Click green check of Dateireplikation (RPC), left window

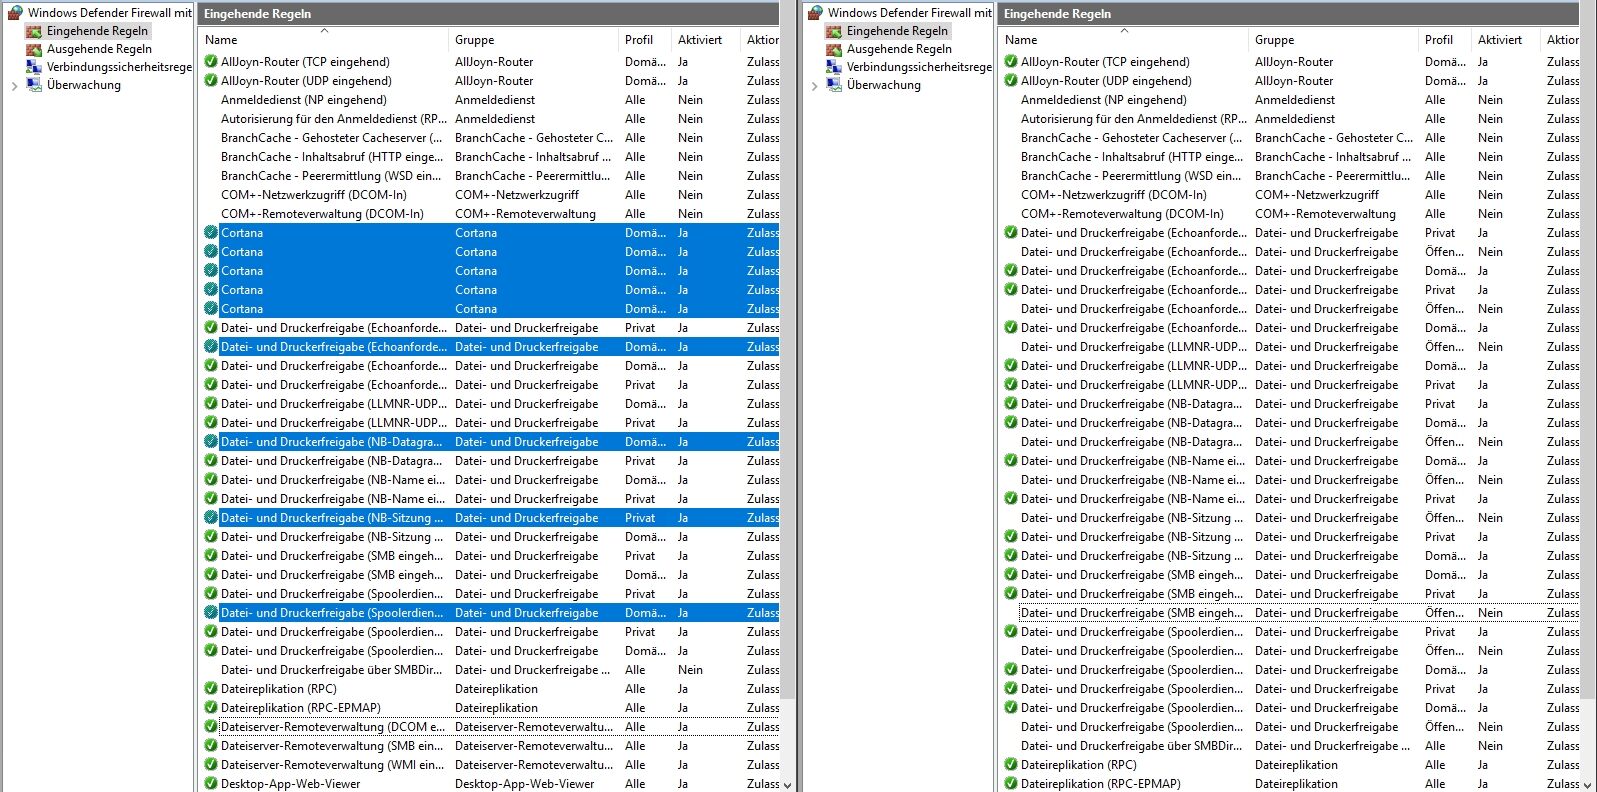[x=211, y=689]
